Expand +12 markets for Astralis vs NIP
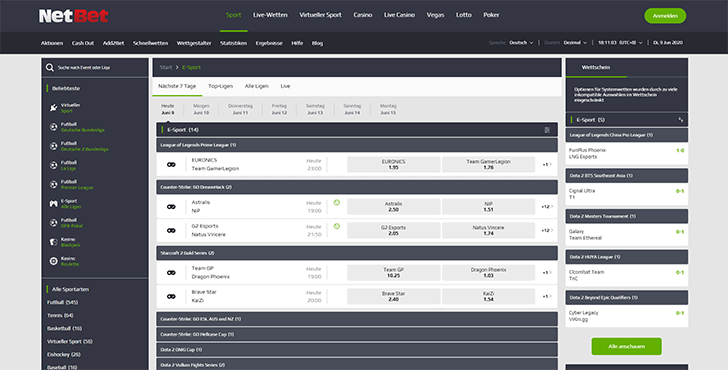Screen dimensions: 728x370 point(547,207)
